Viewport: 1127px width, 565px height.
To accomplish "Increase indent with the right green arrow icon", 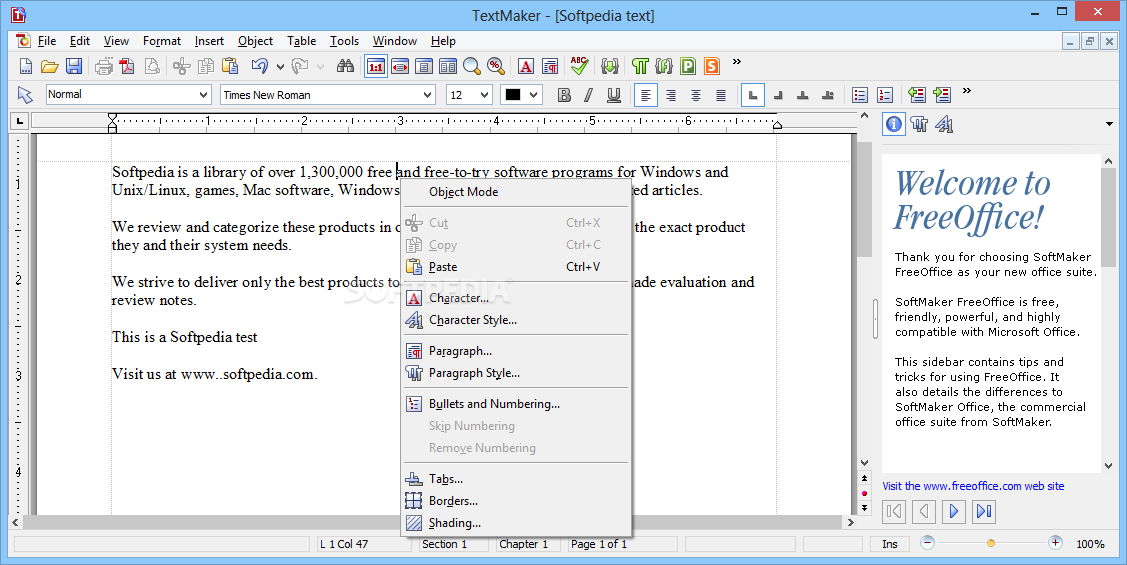I will 942,94.
